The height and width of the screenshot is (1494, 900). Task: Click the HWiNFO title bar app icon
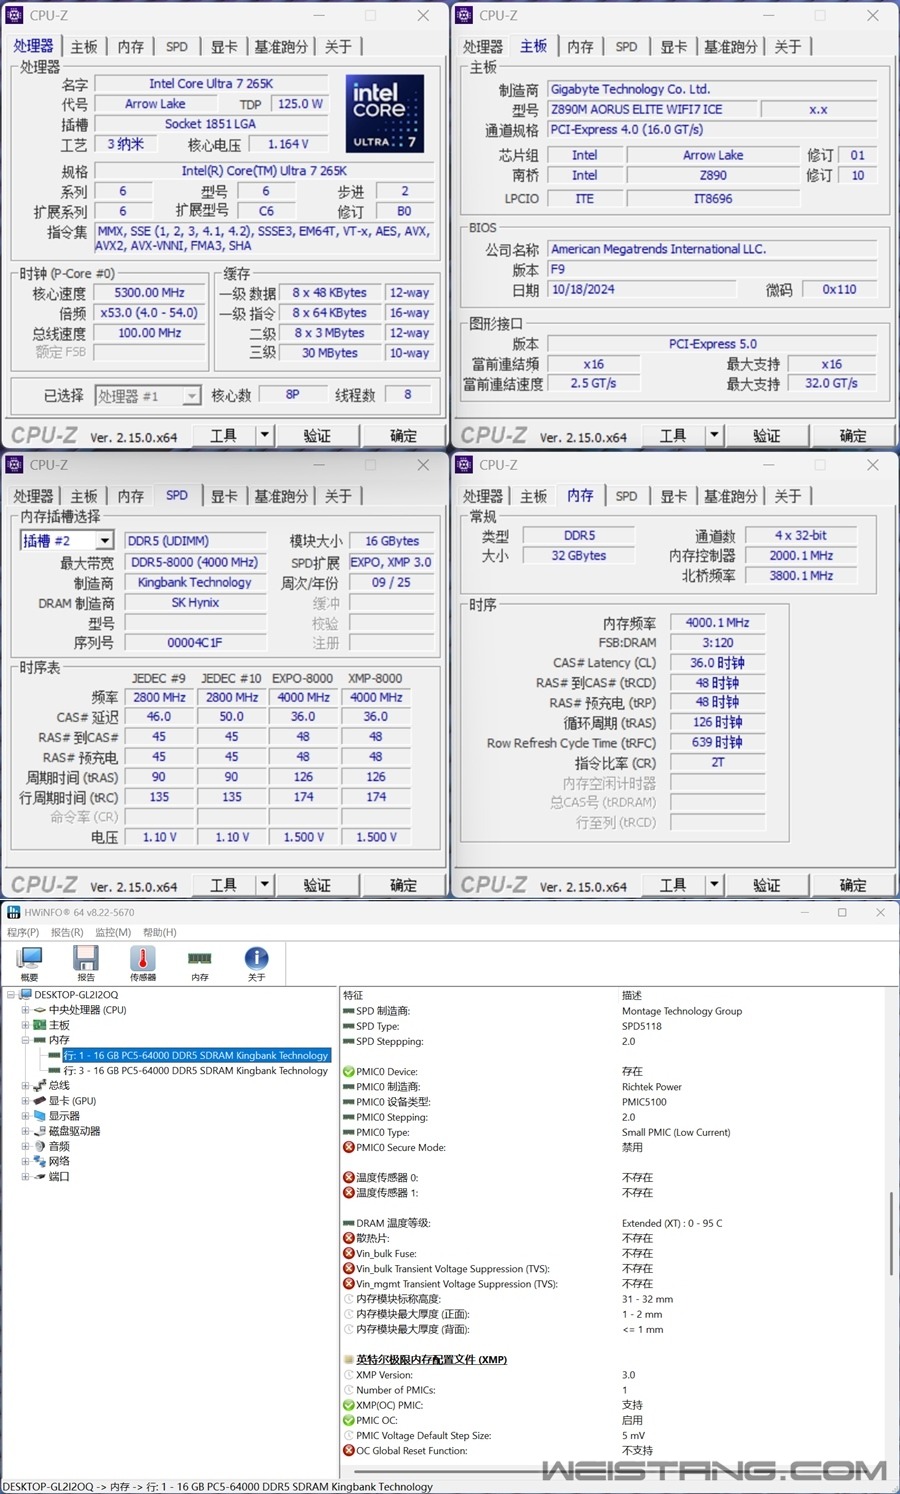[x=14, y=912]
